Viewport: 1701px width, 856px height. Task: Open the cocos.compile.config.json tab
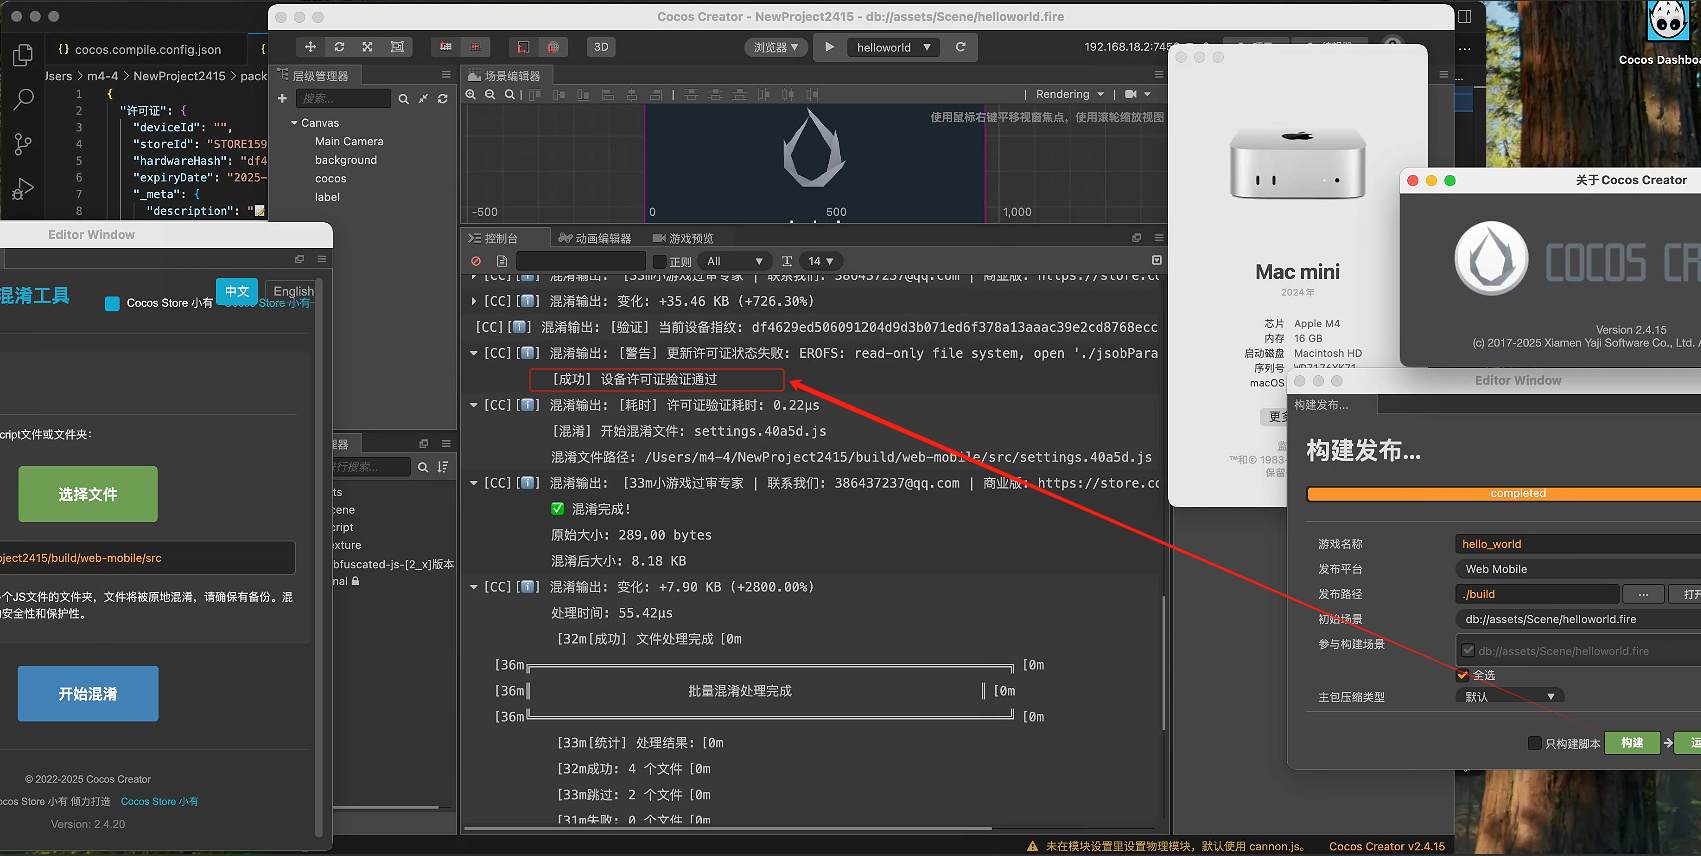140,49
